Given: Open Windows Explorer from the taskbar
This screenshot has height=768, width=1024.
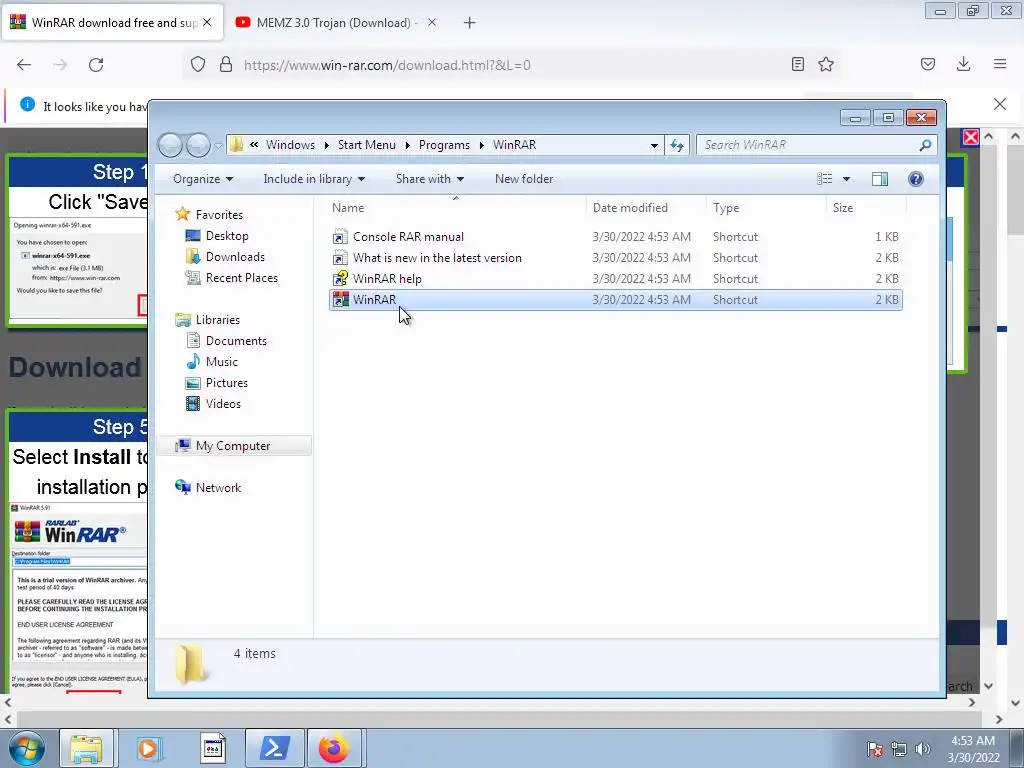Looking at the screenshot, I should (86, 748).
